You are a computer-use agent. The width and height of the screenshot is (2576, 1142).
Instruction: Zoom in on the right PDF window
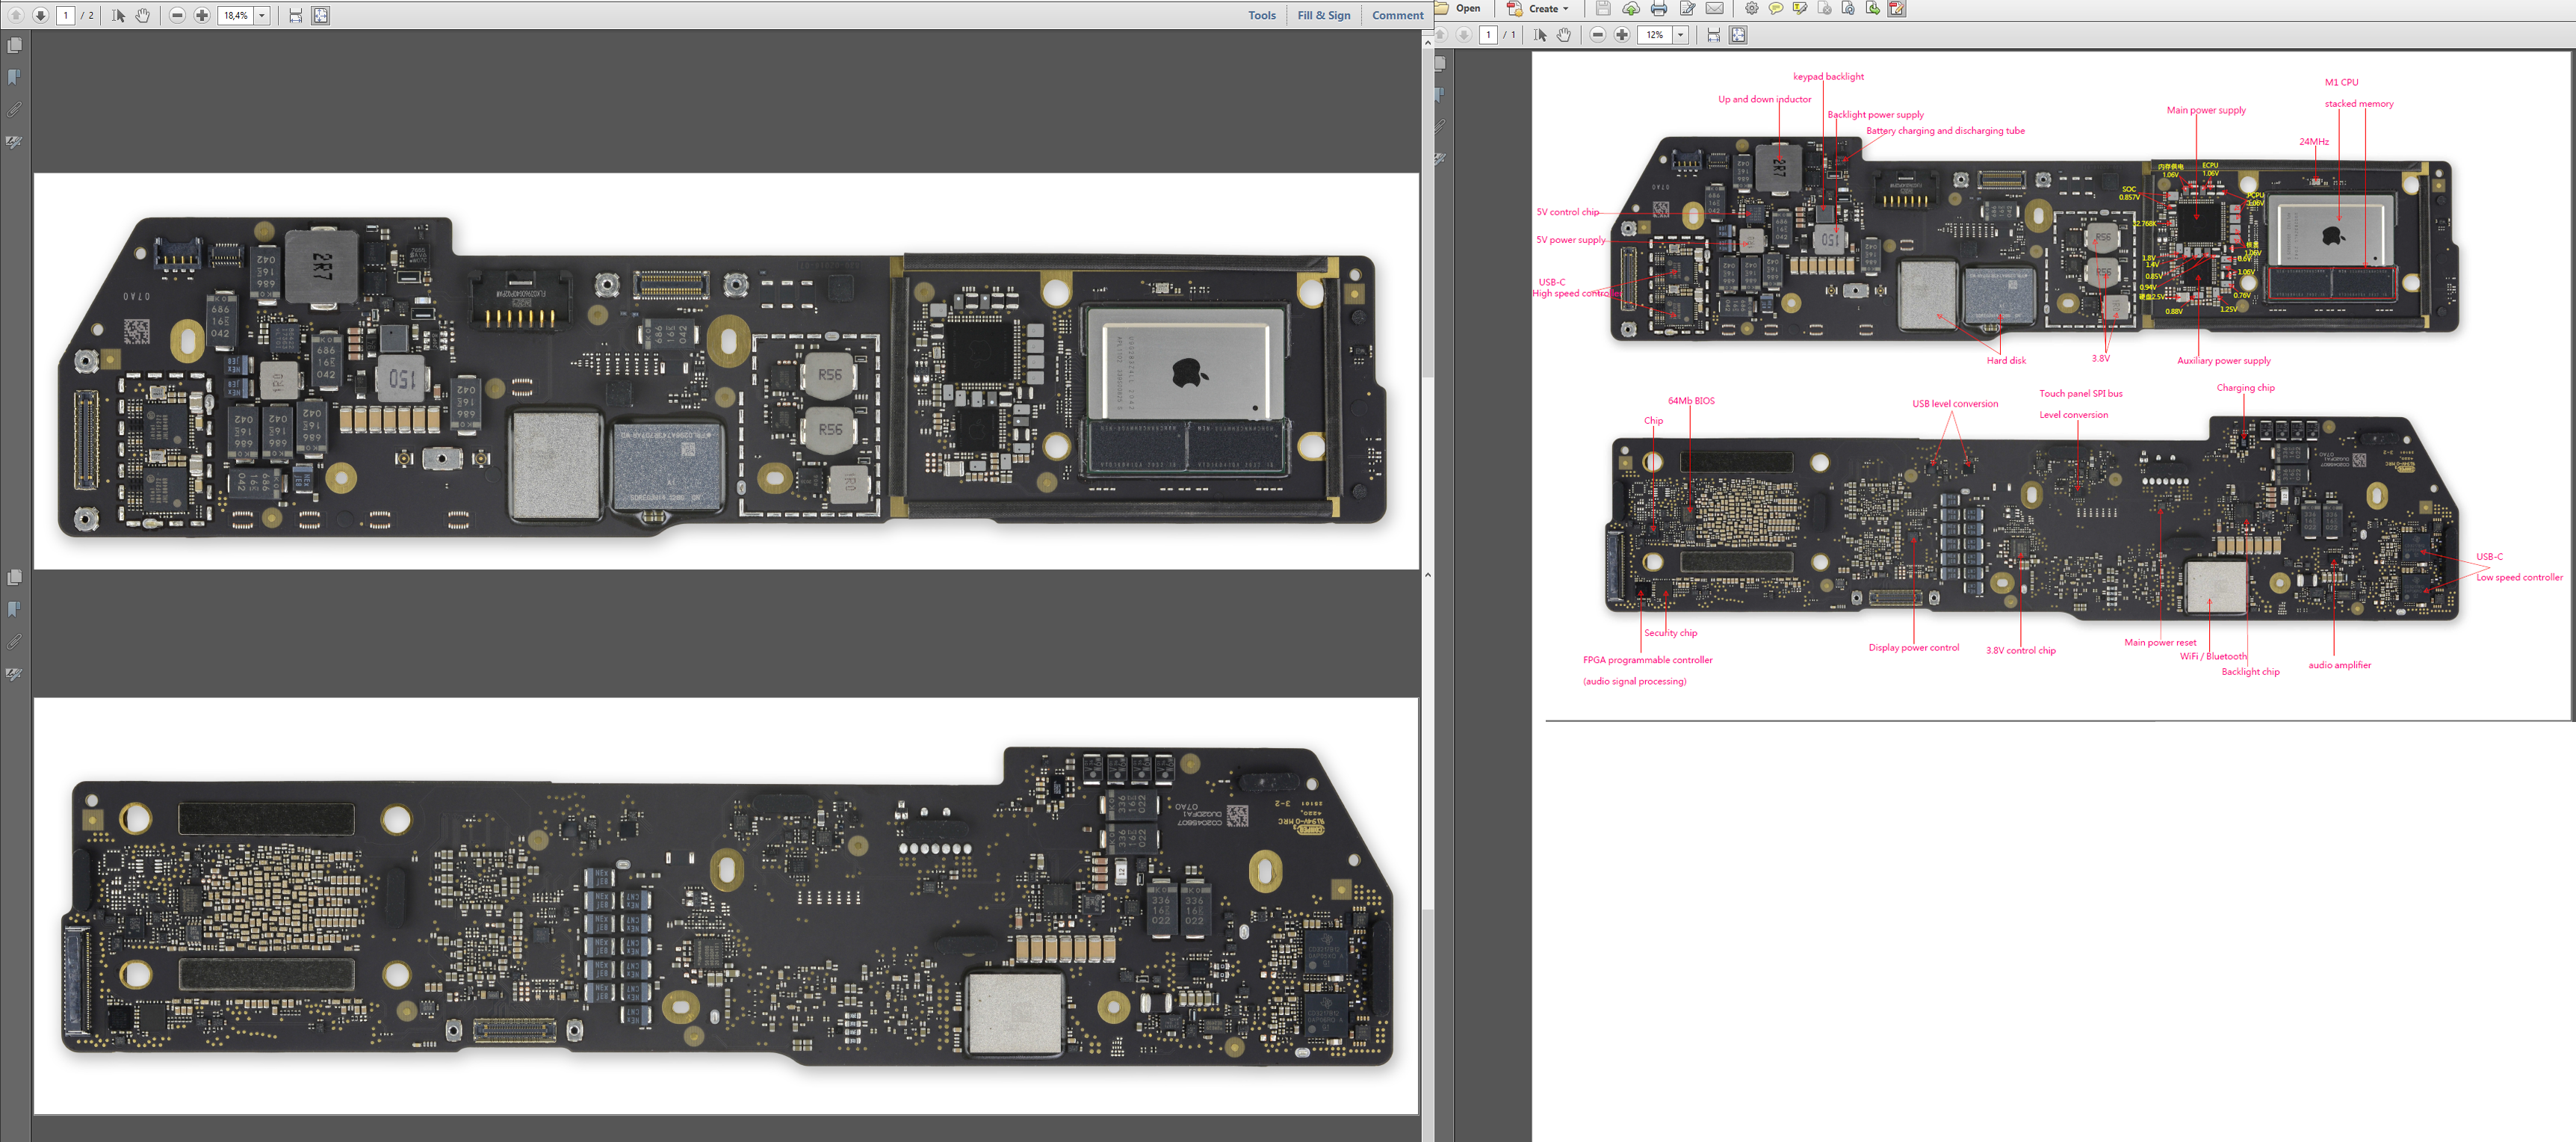pos(1622,35)
